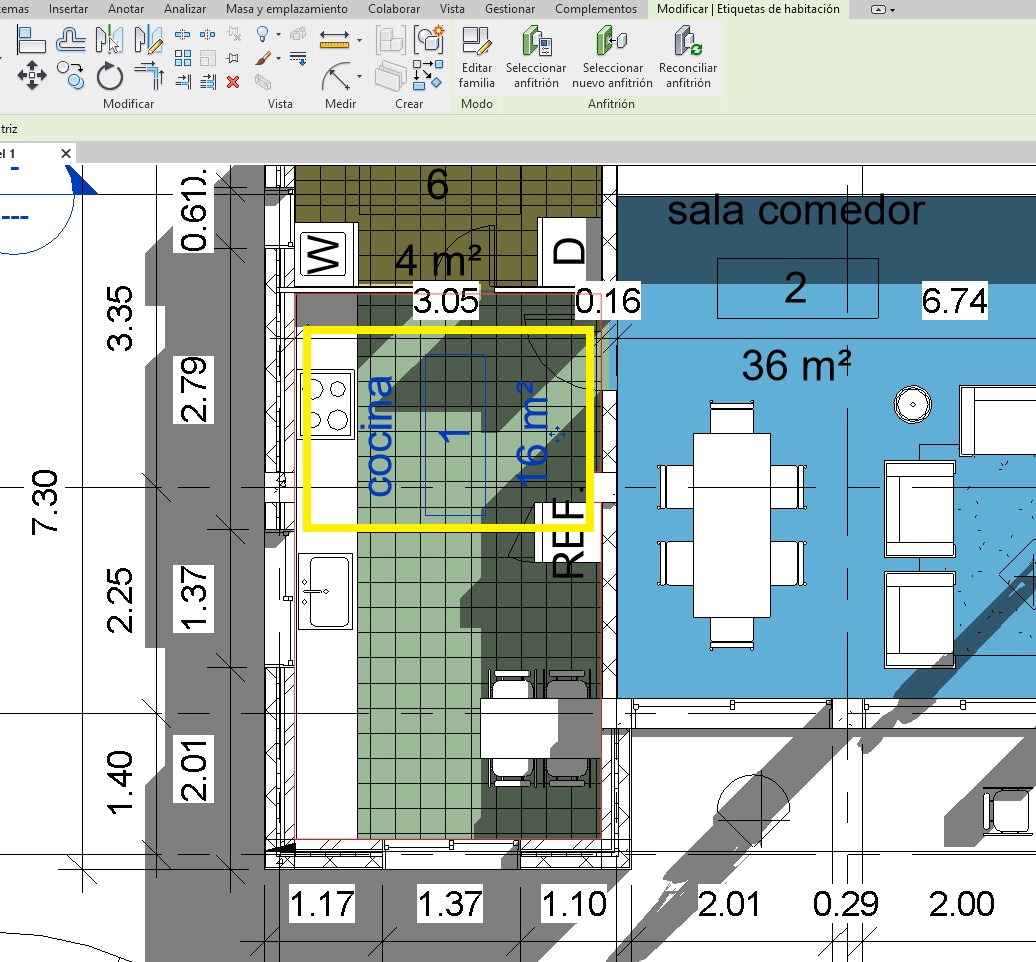
Task: Close the open view tab
Action: coord(66,153)
